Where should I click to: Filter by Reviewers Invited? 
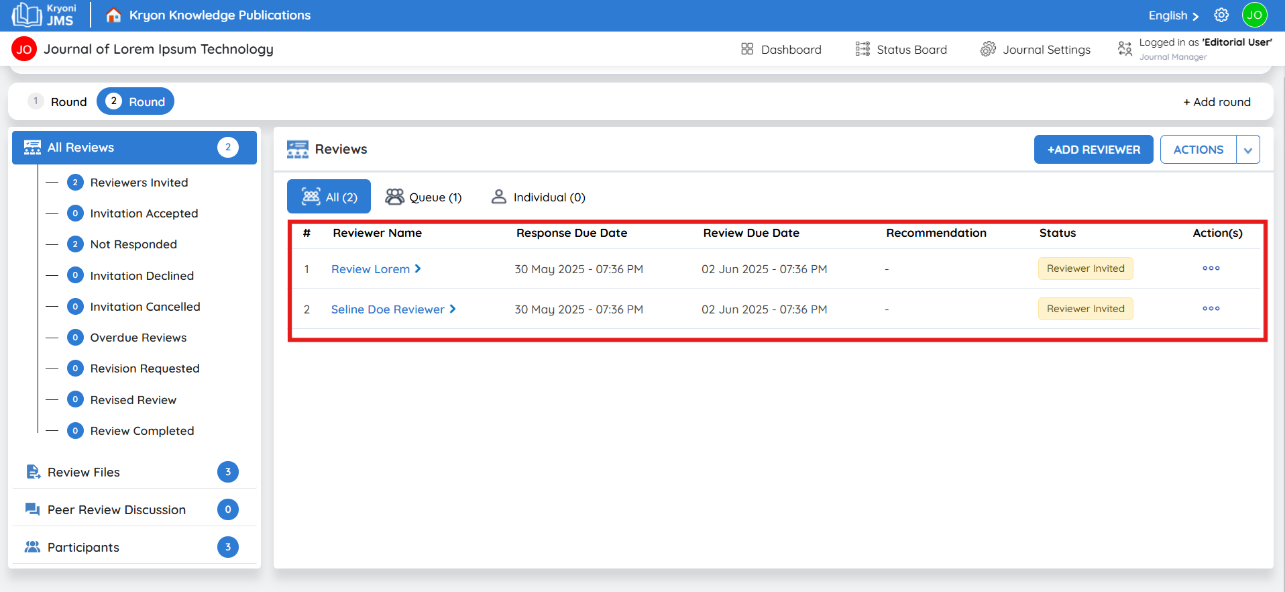(139, 182)
